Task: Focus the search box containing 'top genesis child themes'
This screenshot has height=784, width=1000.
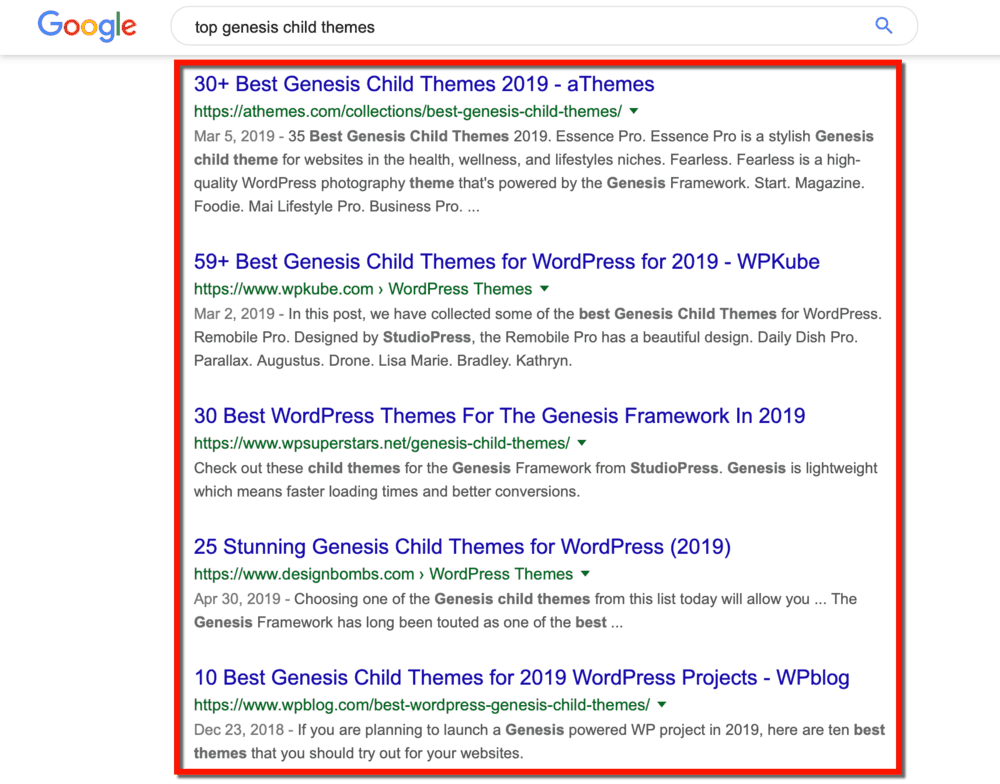Action: coord(544,26)
